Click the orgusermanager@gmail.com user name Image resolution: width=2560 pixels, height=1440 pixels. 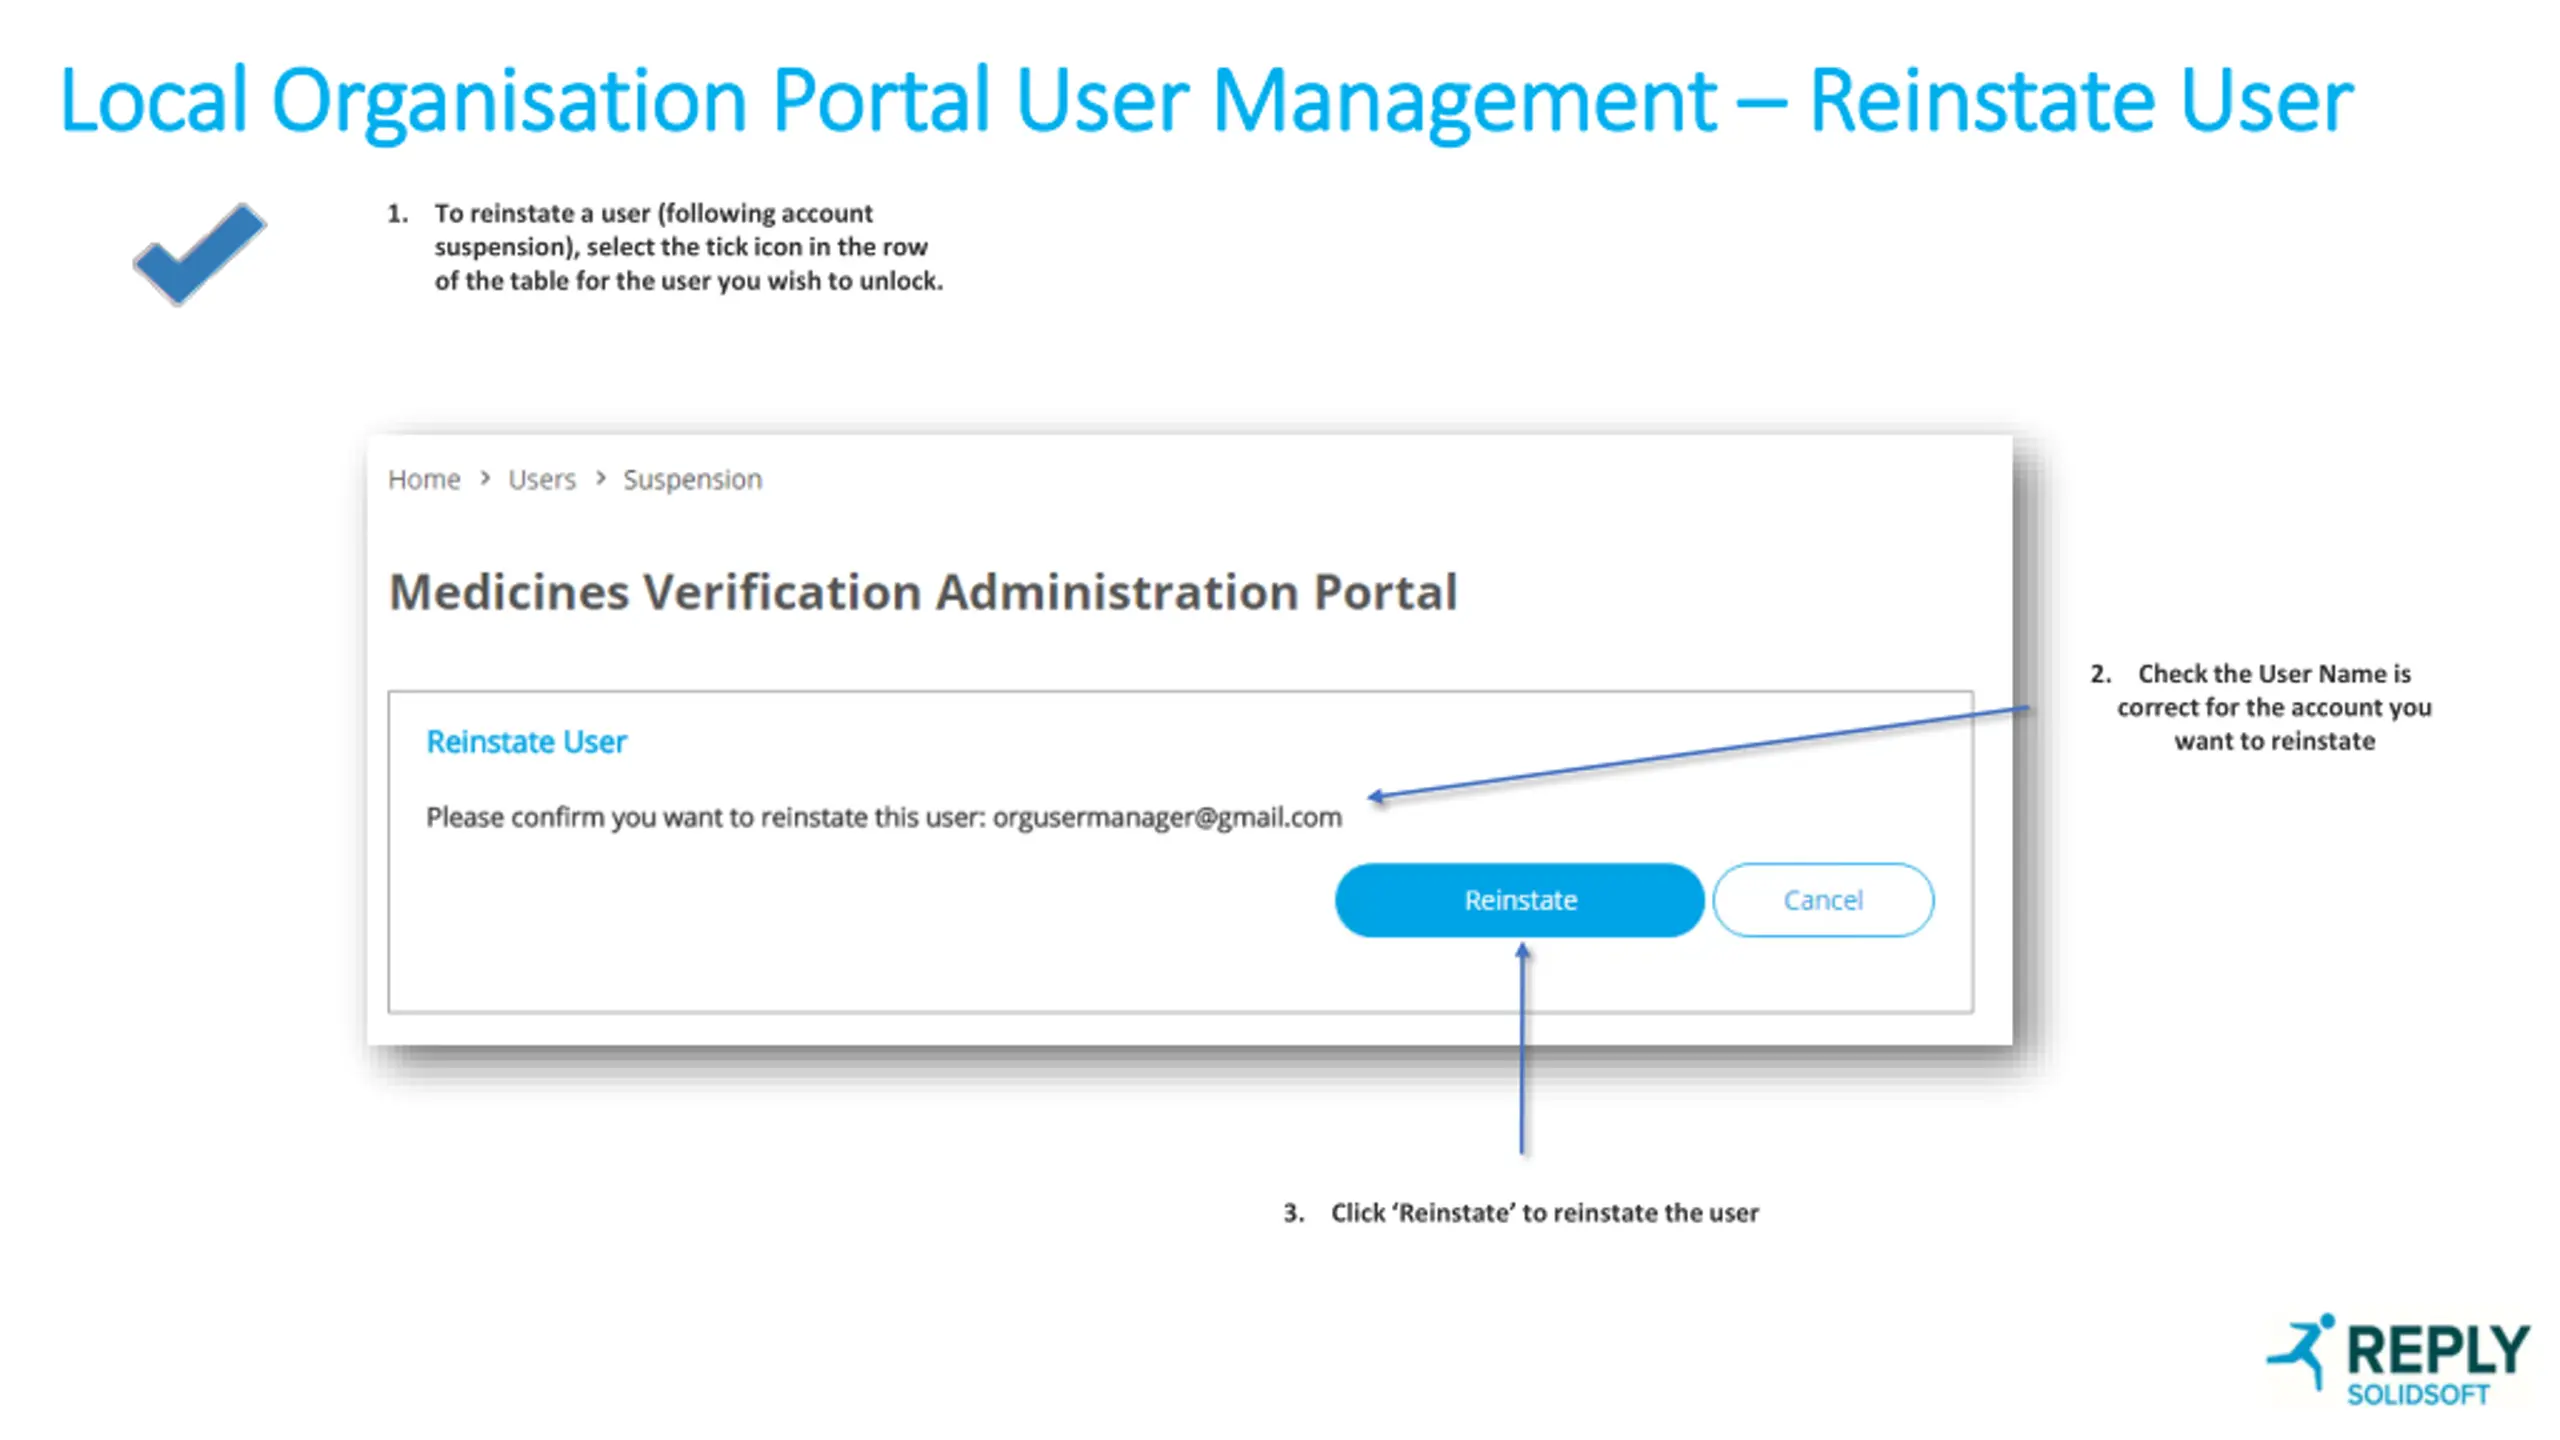tap(1167, 818)
